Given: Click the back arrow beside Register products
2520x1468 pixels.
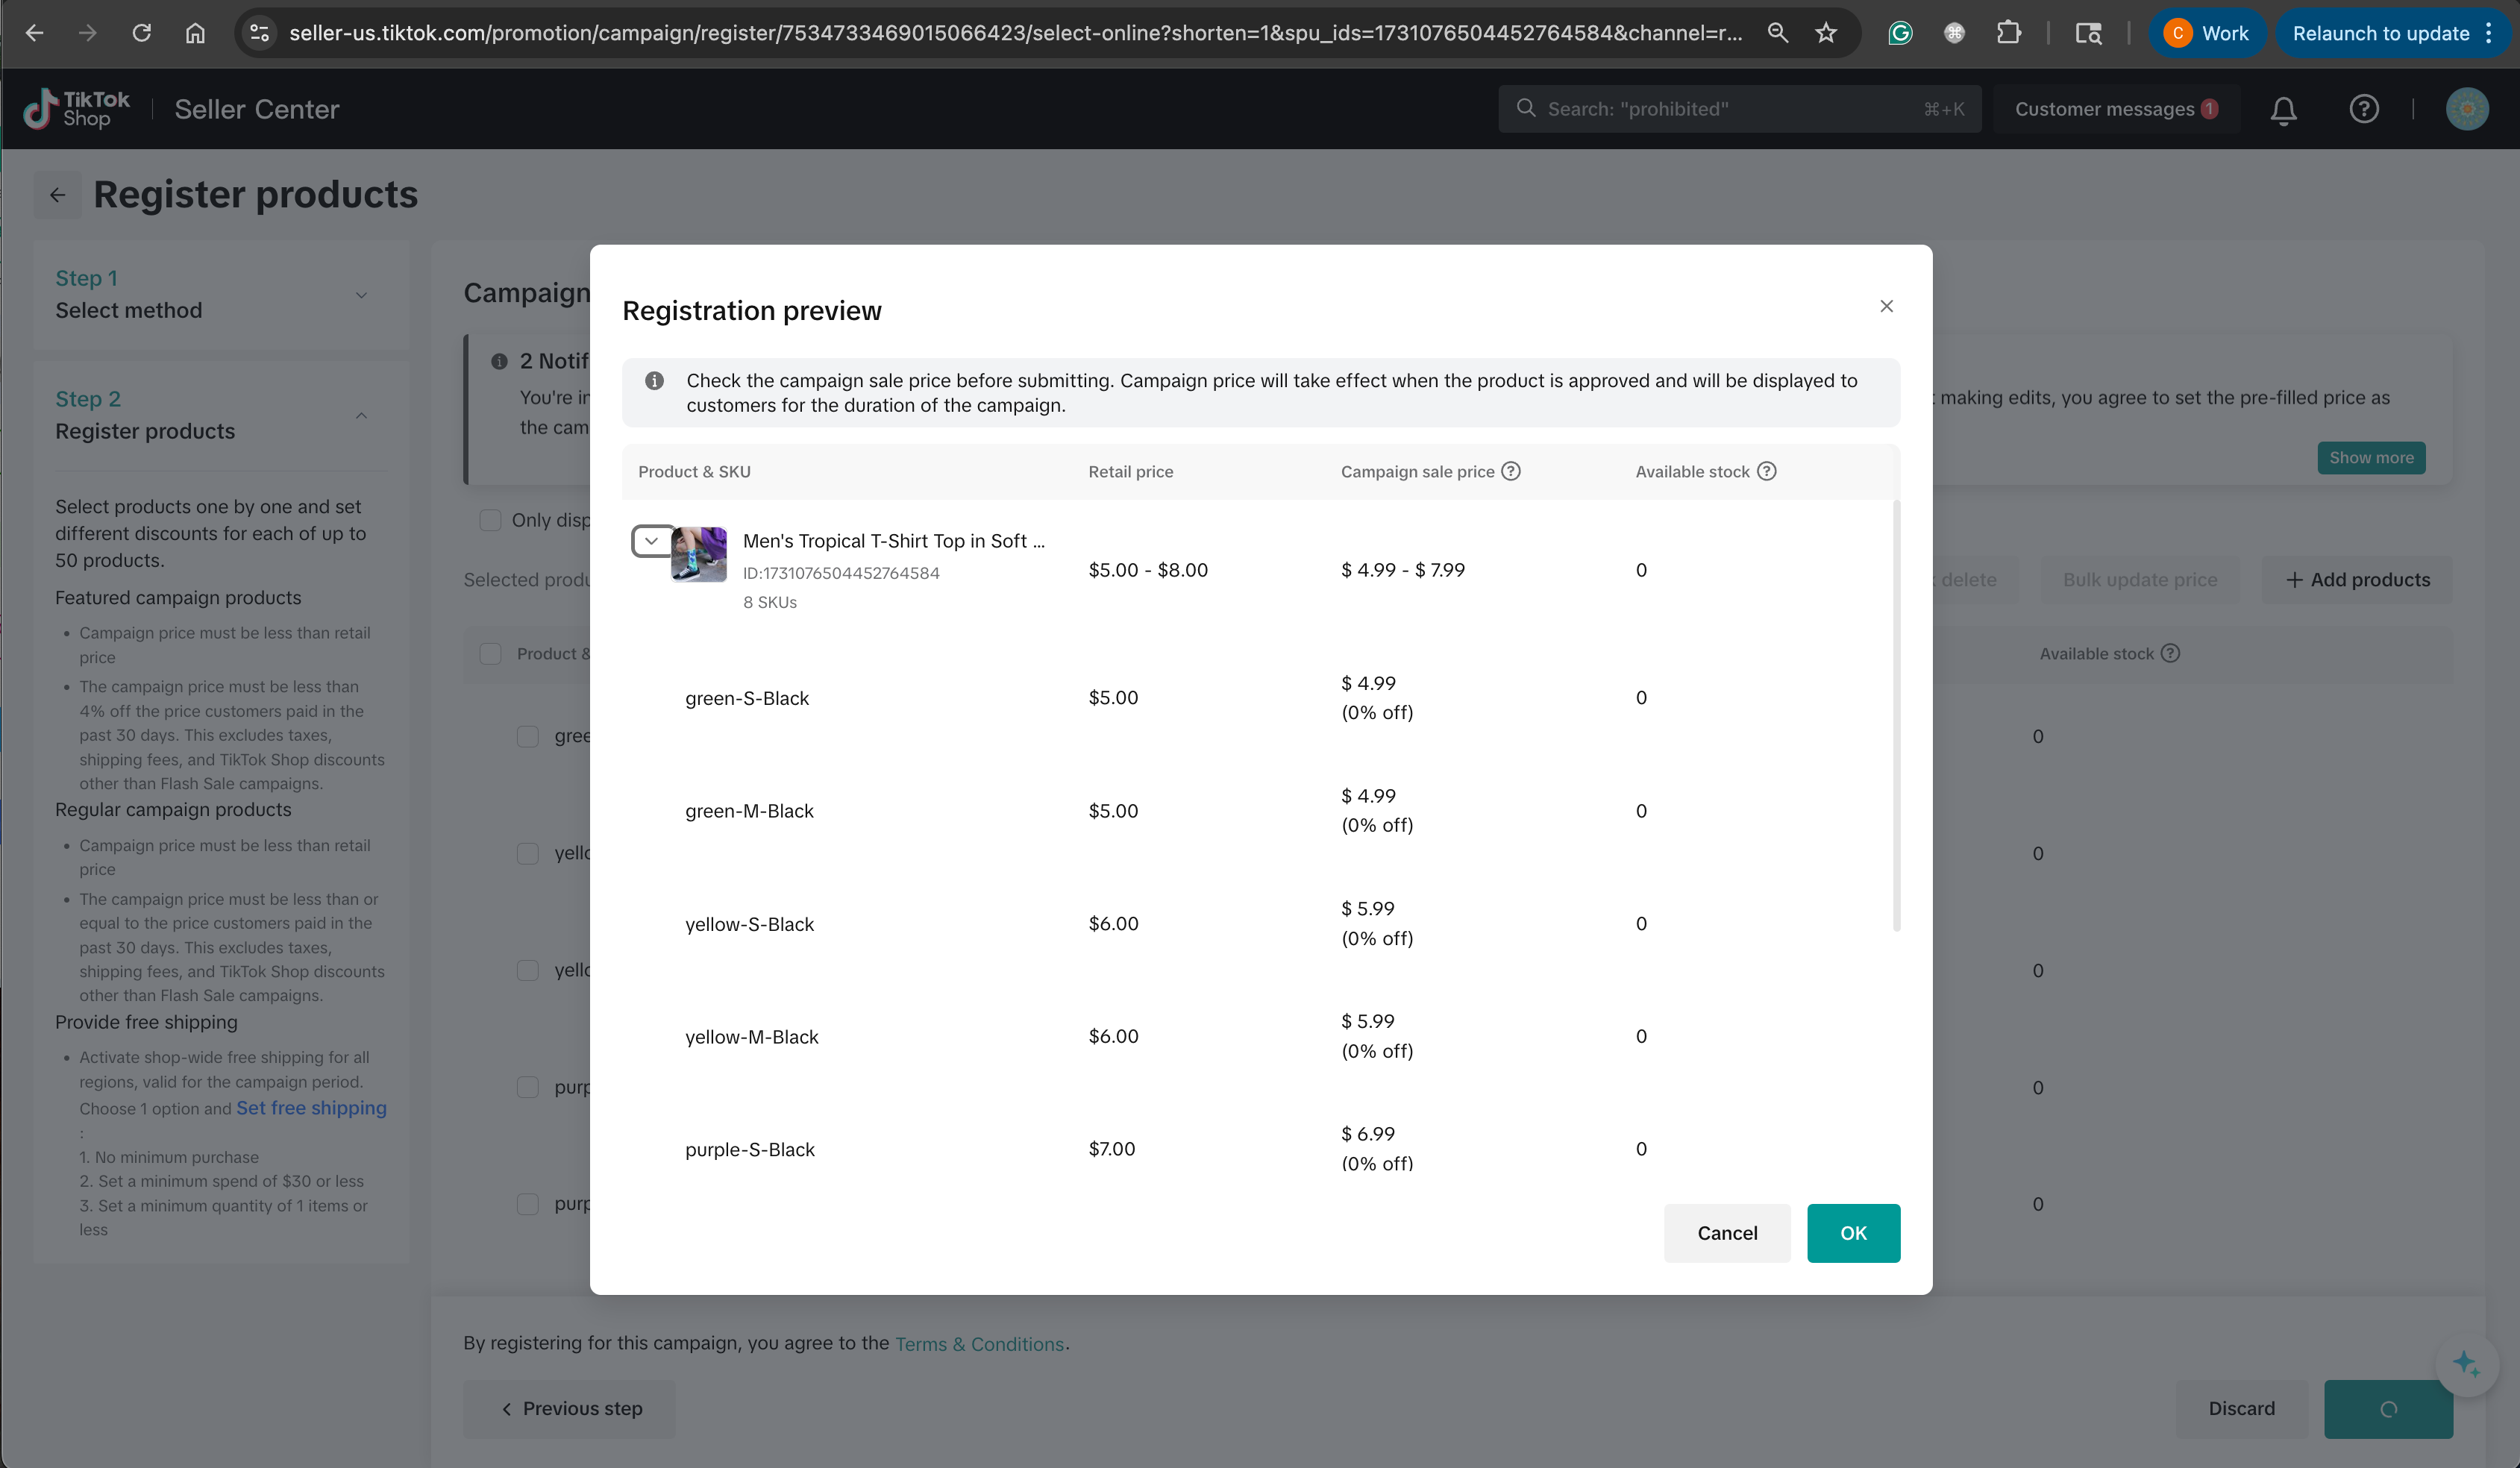Looking at the screenshot, I should pyautogui.click(x=58, y=195).
